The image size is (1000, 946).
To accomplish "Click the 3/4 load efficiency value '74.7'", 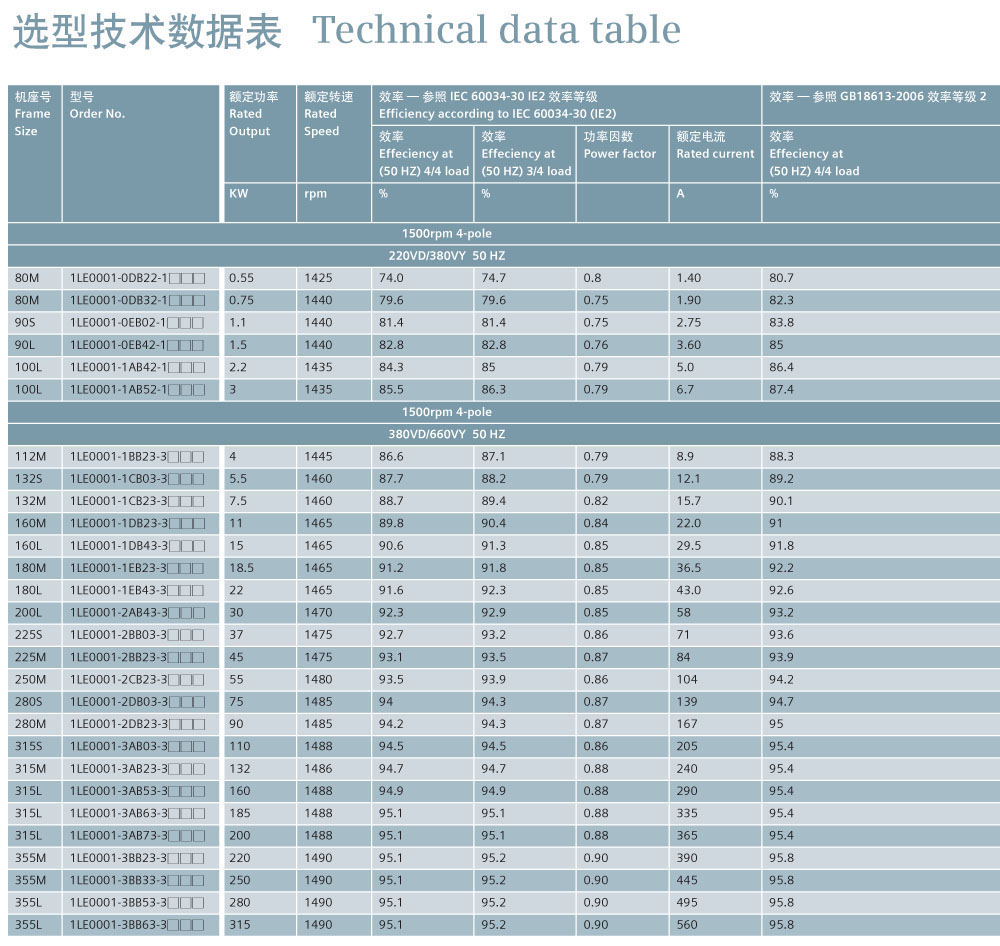I will pyautogui.click(x=493, y=277).
